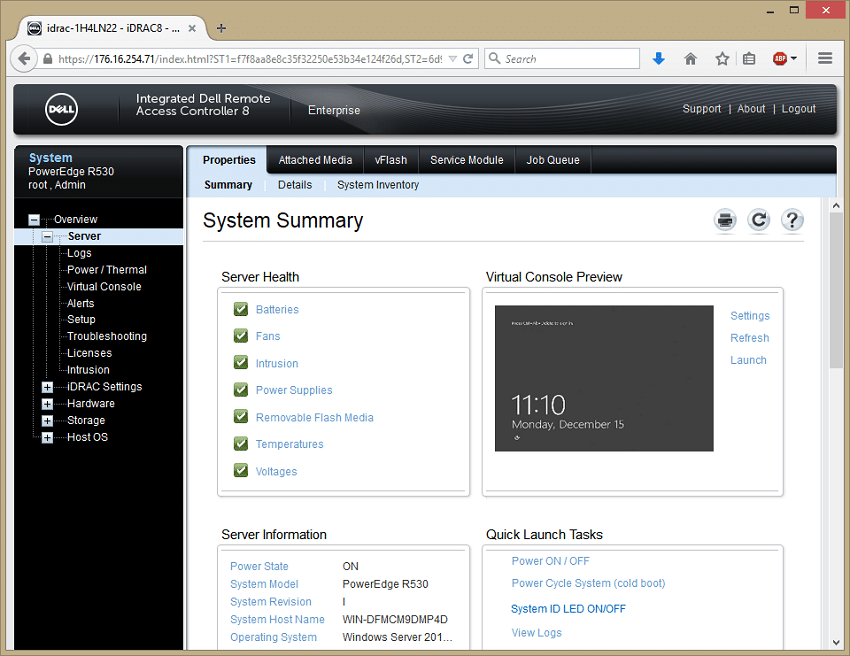Open a new browser tab with plus
This screenshot has height=656, width=850.
[x=221, y=28]
